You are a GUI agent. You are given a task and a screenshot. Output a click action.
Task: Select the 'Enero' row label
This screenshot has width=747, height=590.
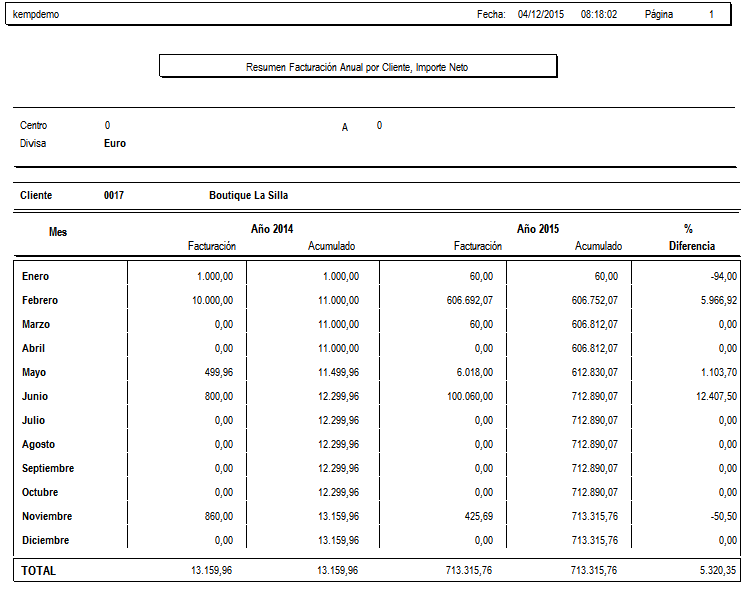click(x=35, y=276)
